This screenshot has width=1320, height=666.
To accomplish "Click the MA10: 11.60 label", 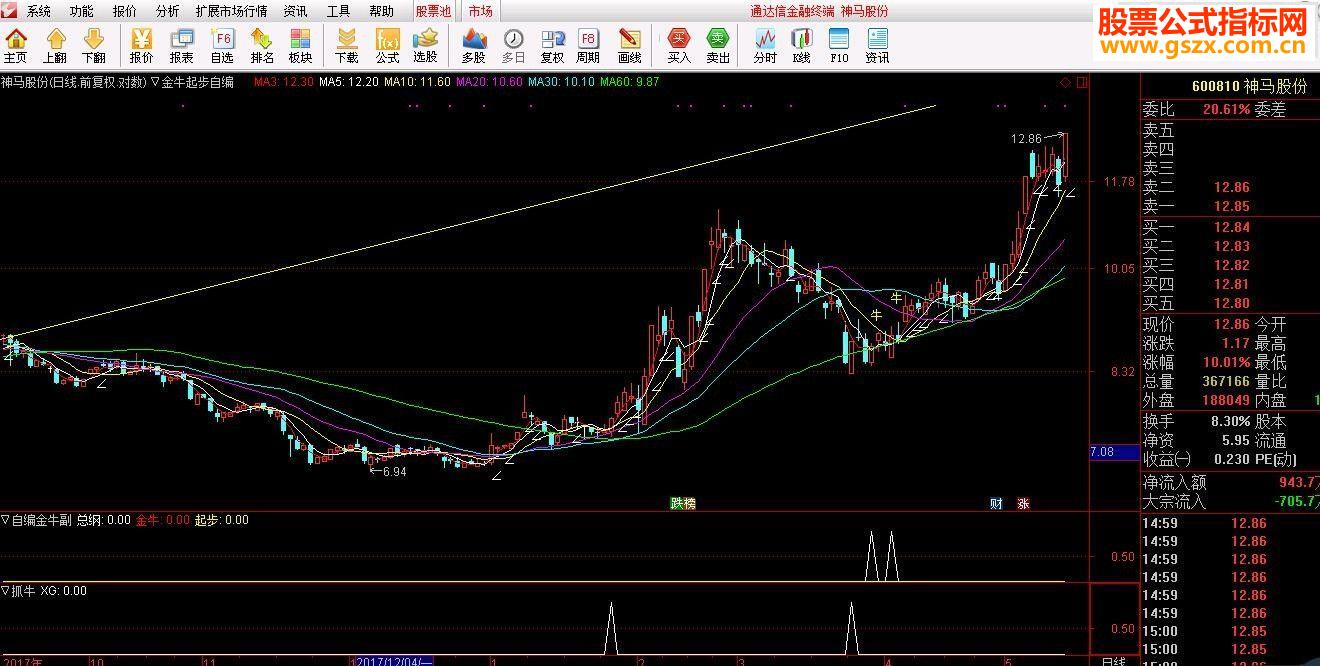I will [417, 82].
